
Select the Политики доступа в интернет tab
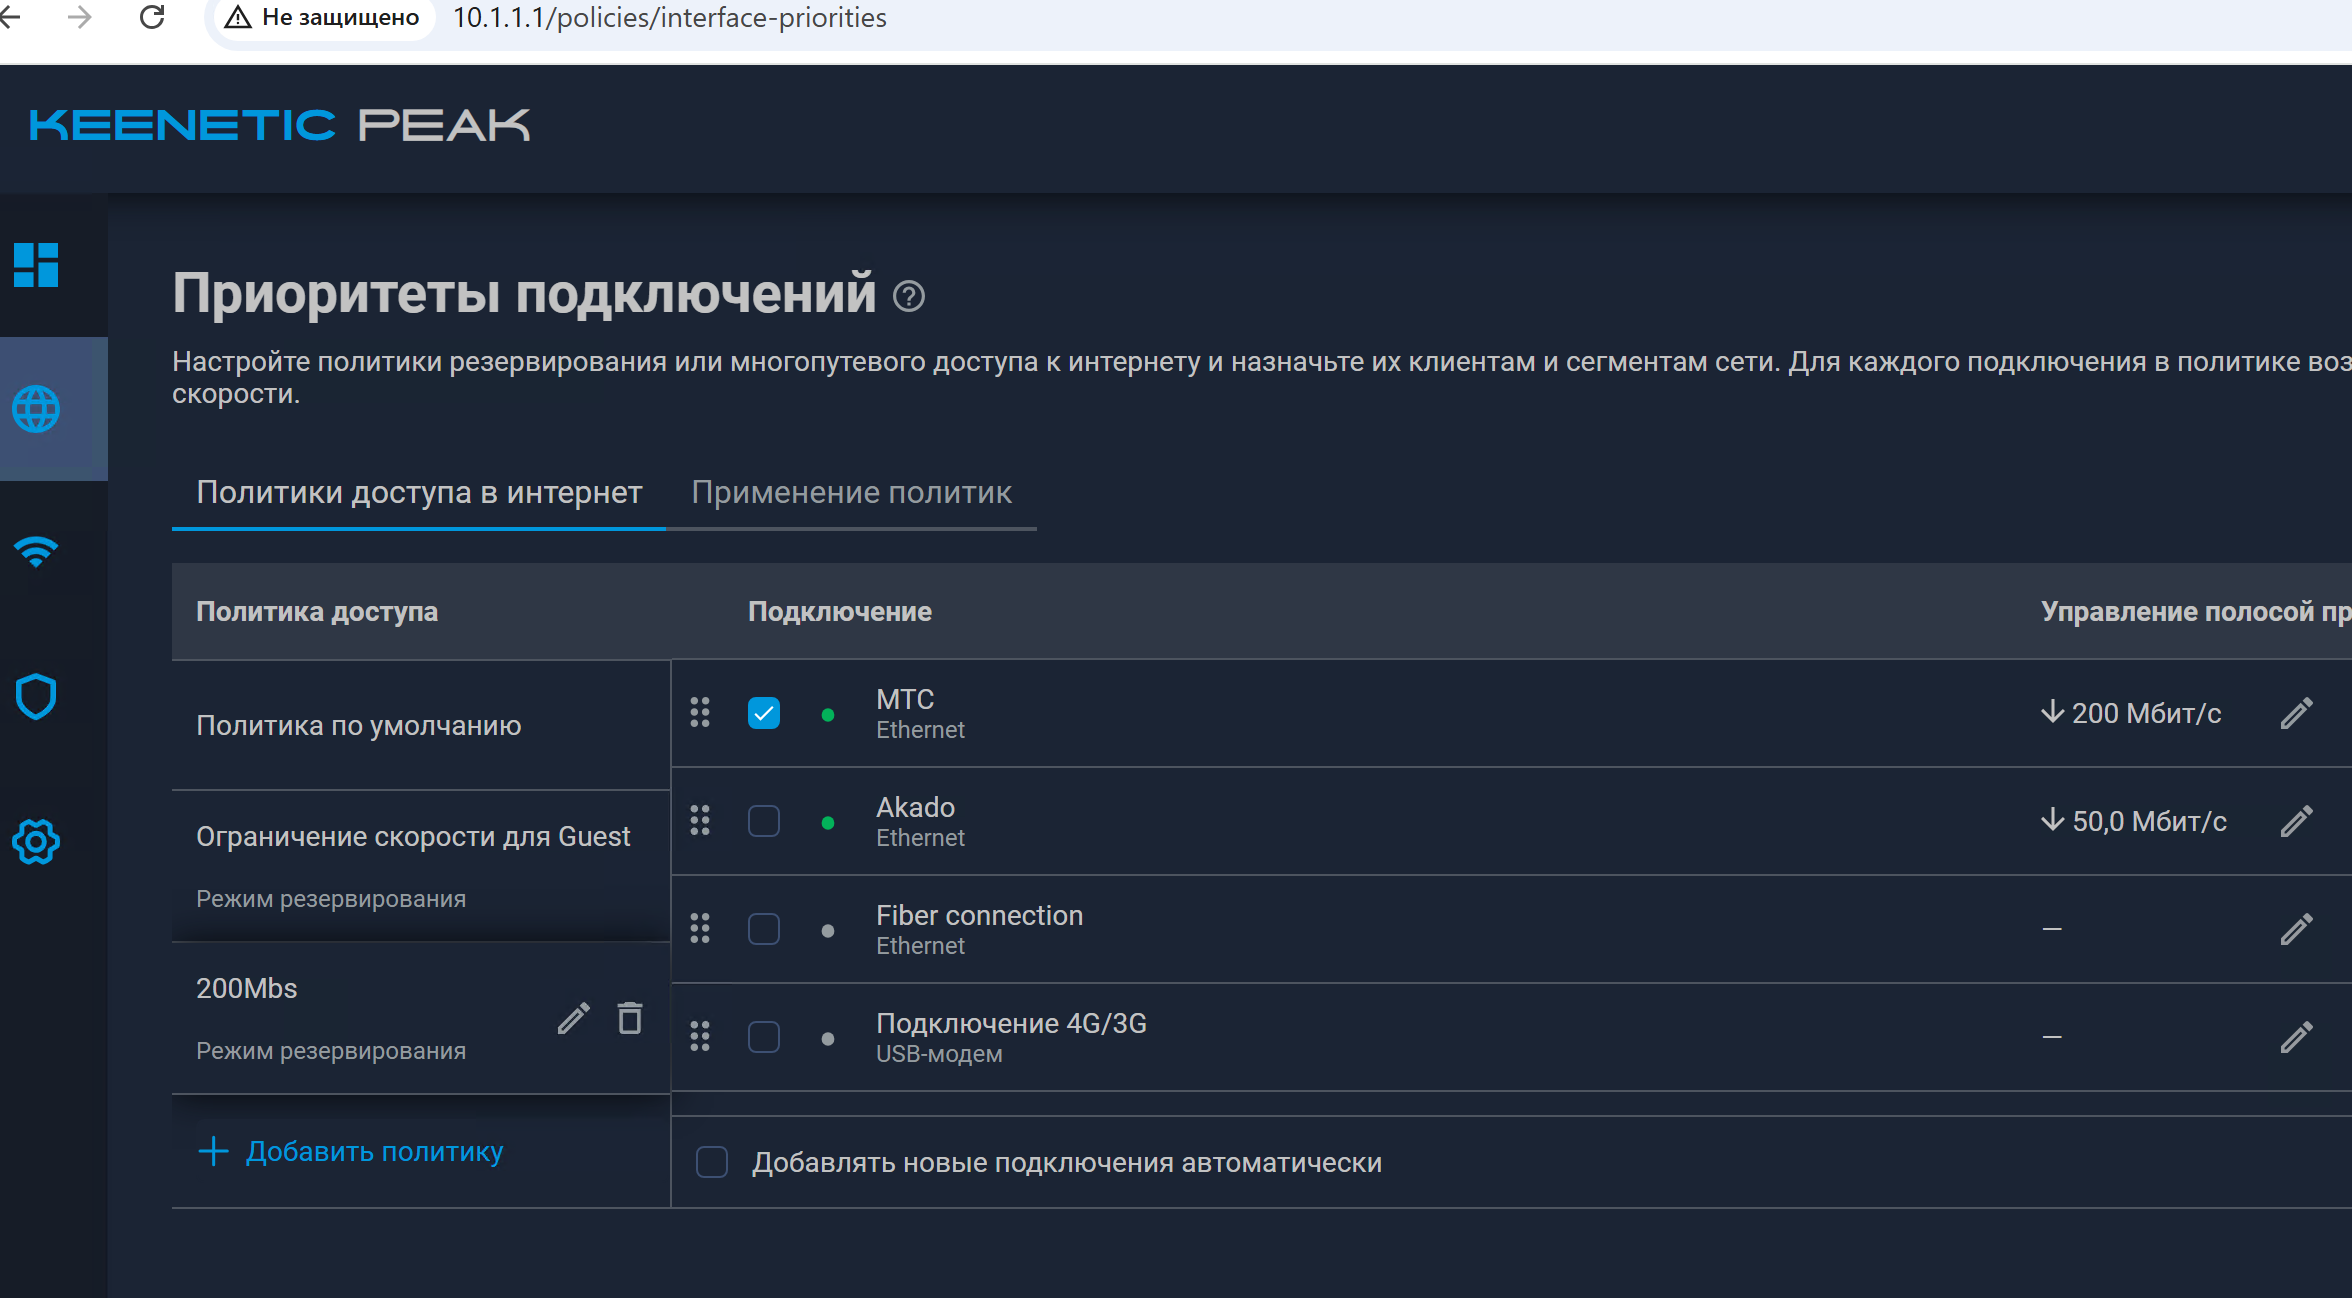pos(419,493)
